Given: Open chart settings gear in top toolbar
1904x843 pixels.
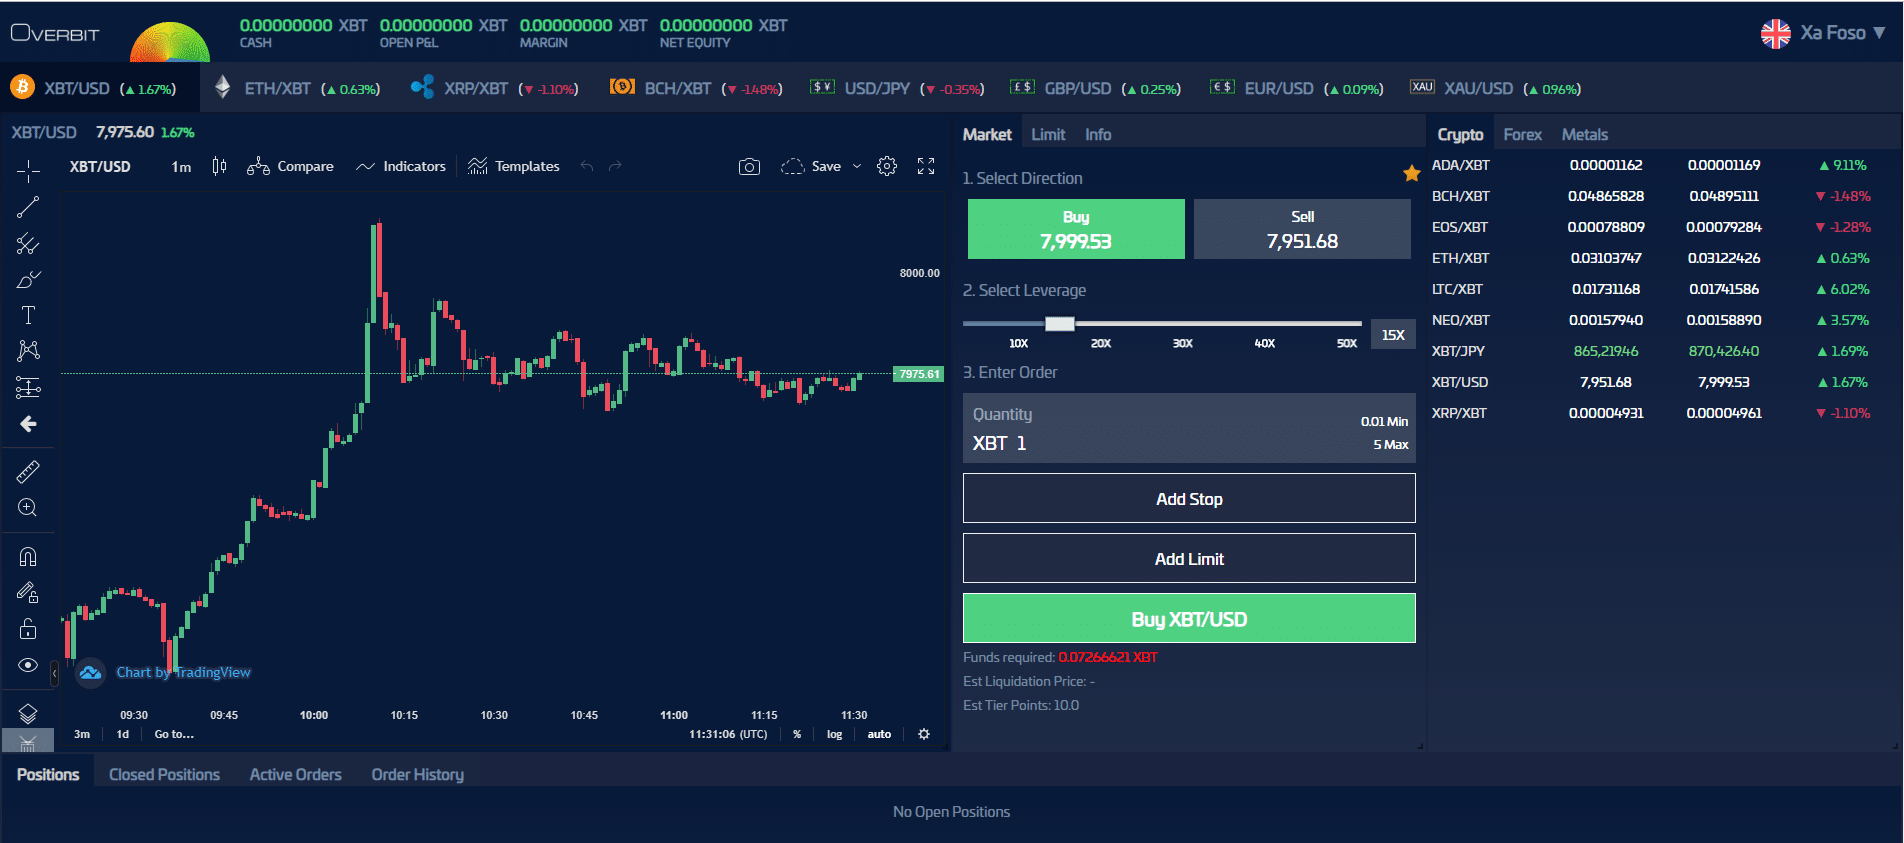Looking at the screenshot, I should [x=887, y=166].
